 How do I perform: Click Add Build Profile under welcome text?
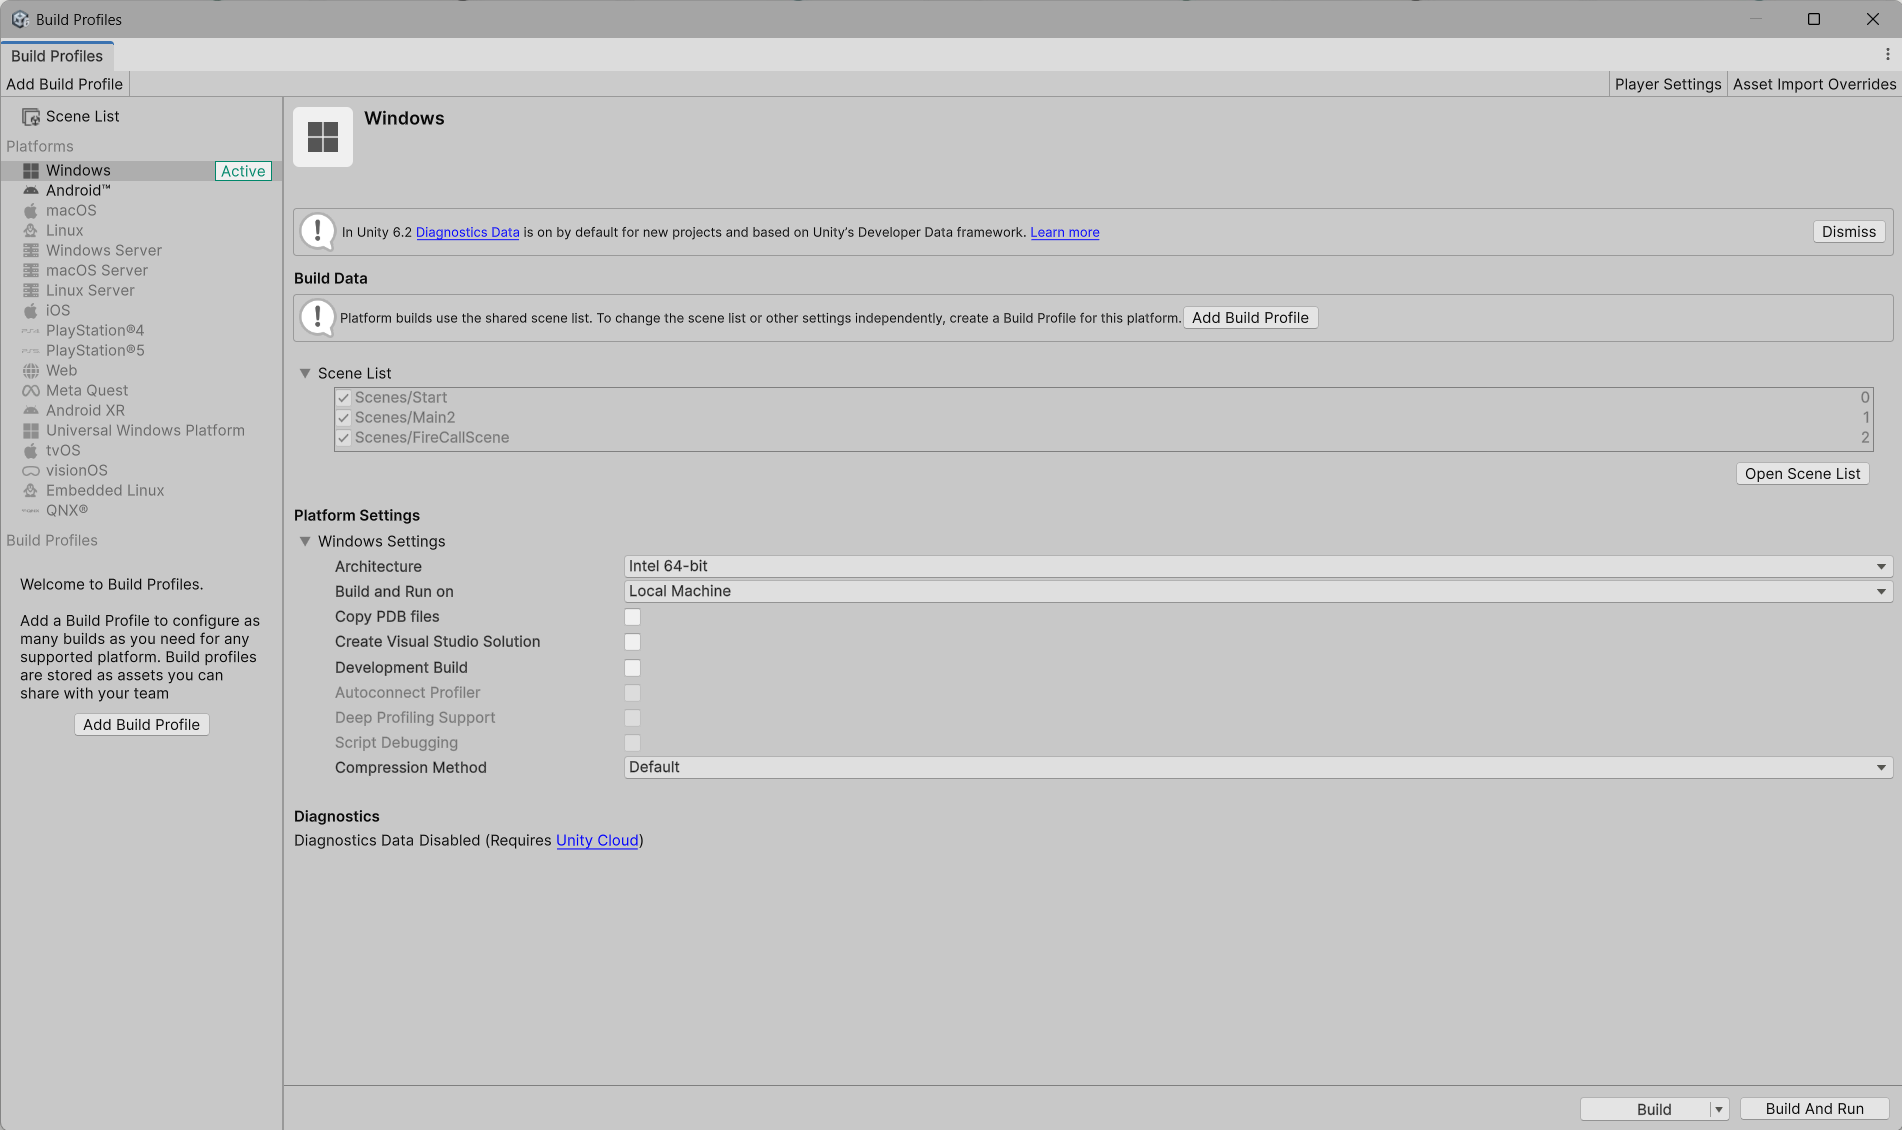pos(141,725)
